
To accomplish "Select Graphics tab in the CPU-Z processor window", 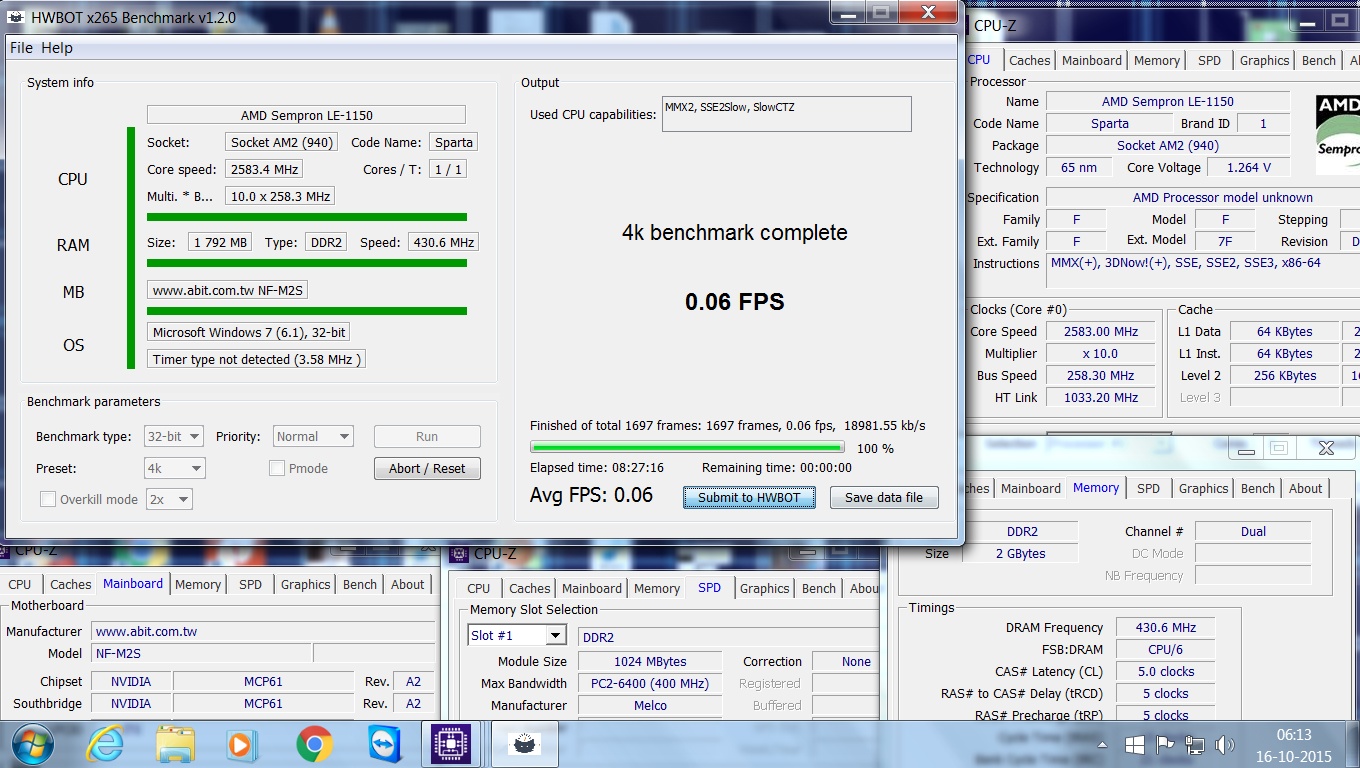I will 1264,60.
